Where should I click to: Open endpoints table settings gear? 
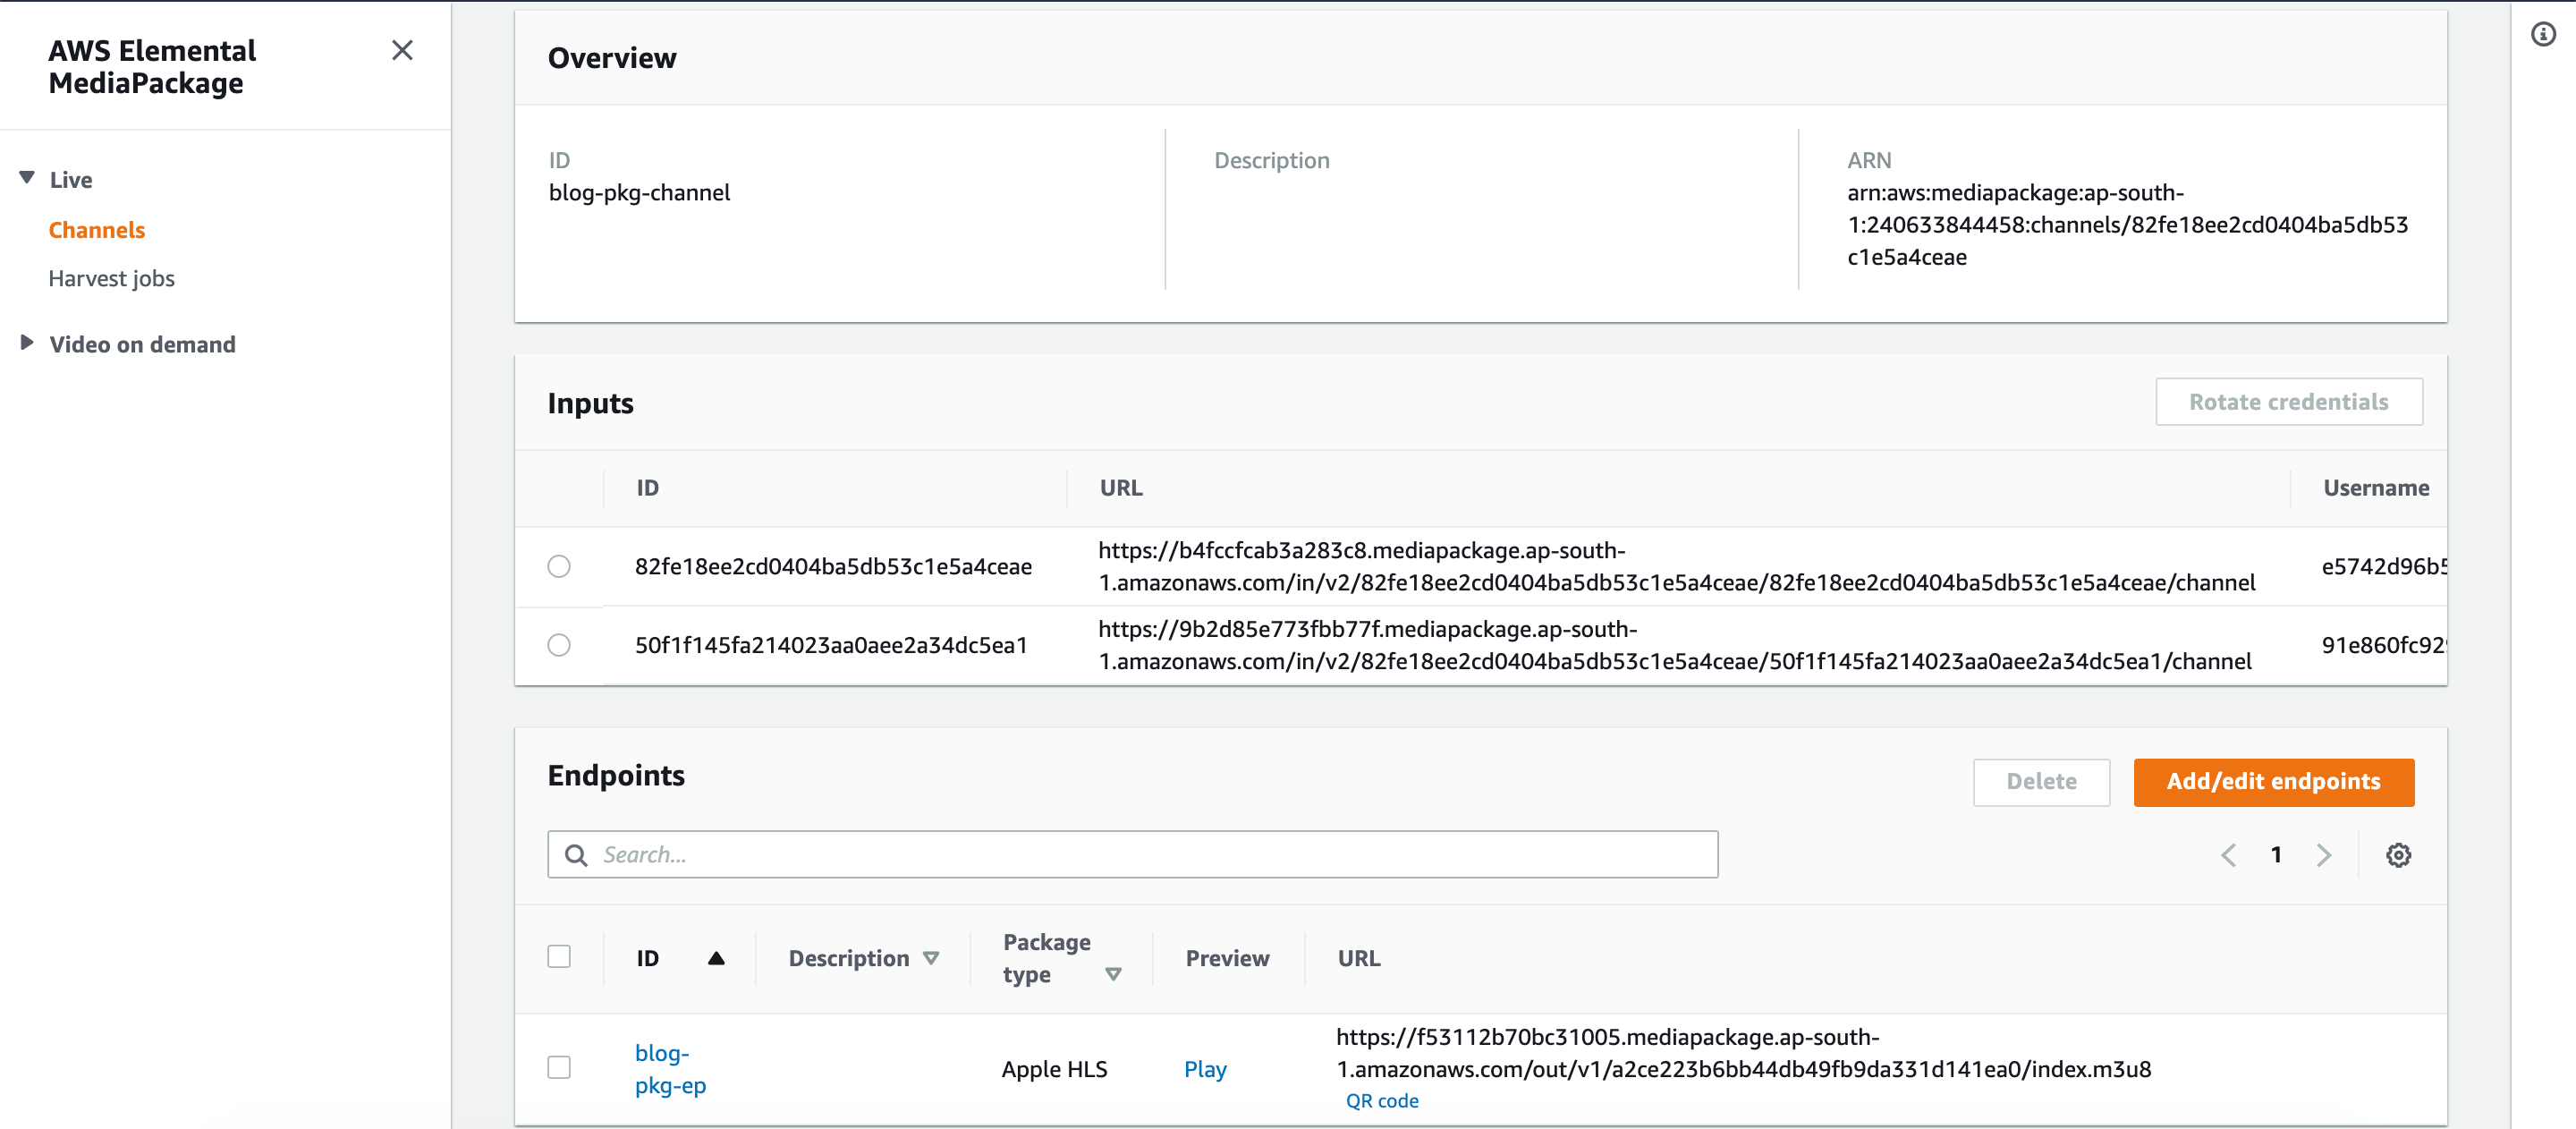pos(2398,855)
